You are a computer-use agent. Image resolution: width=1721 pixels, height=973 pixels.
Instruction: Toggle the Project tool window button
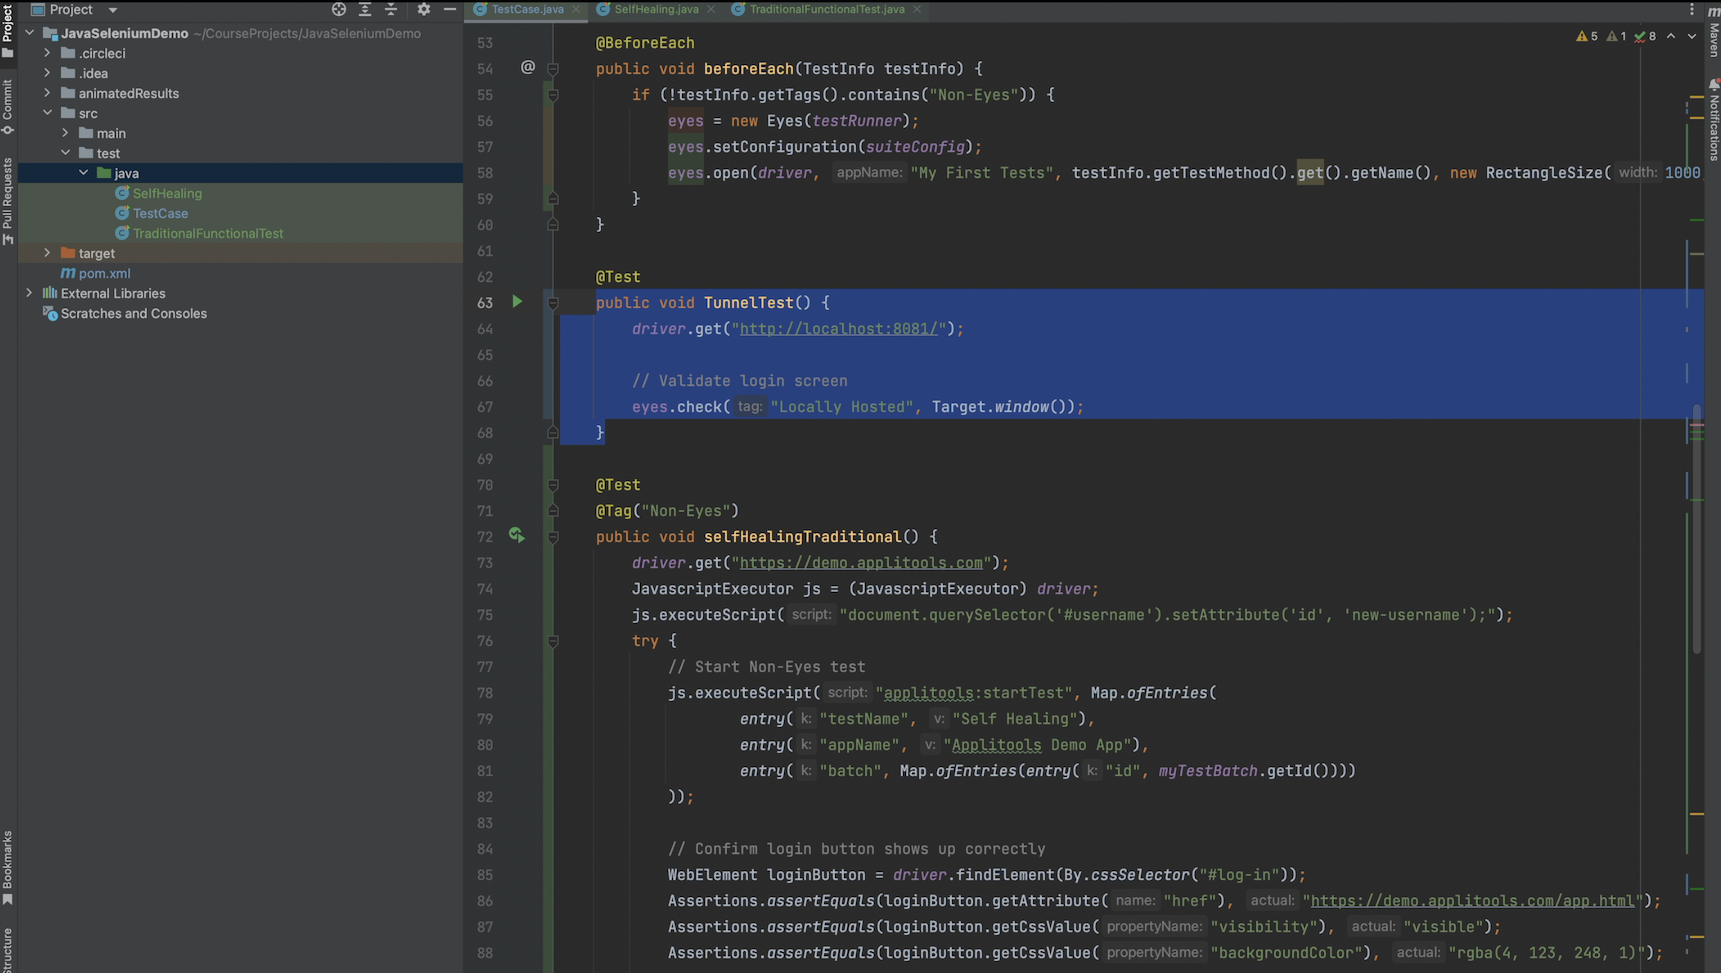[8, 30]
